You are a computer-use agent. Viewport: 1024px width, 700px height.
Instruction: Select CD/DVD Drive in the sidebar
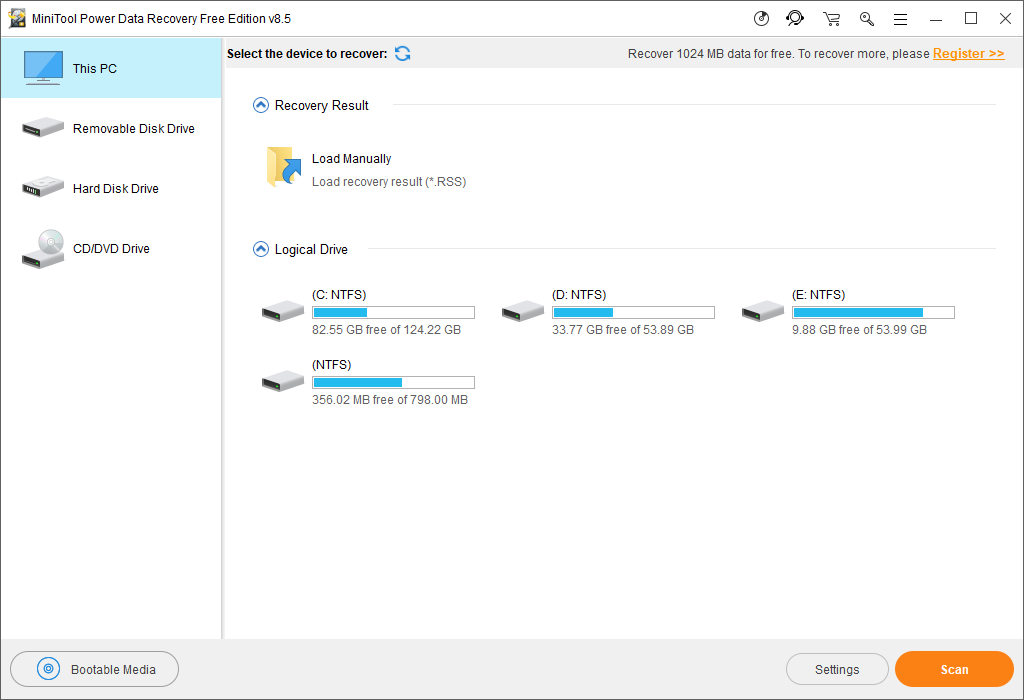coord(111,249)
